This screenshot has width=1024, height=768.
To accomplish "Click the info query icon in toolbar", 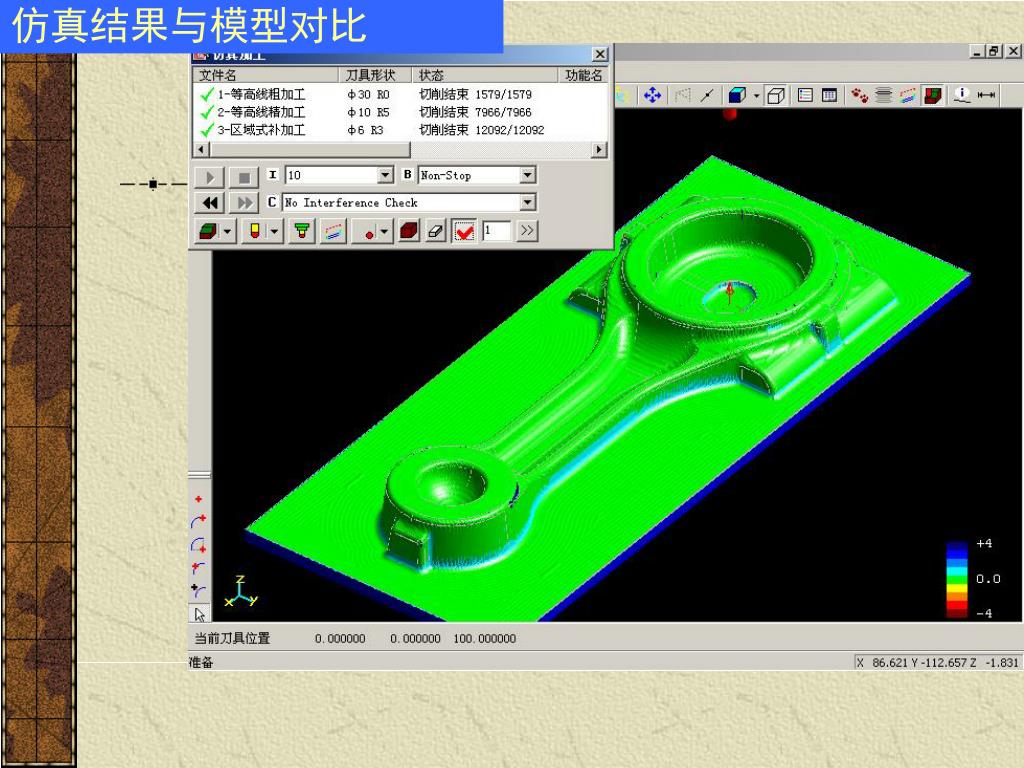I will pos(962,95).
